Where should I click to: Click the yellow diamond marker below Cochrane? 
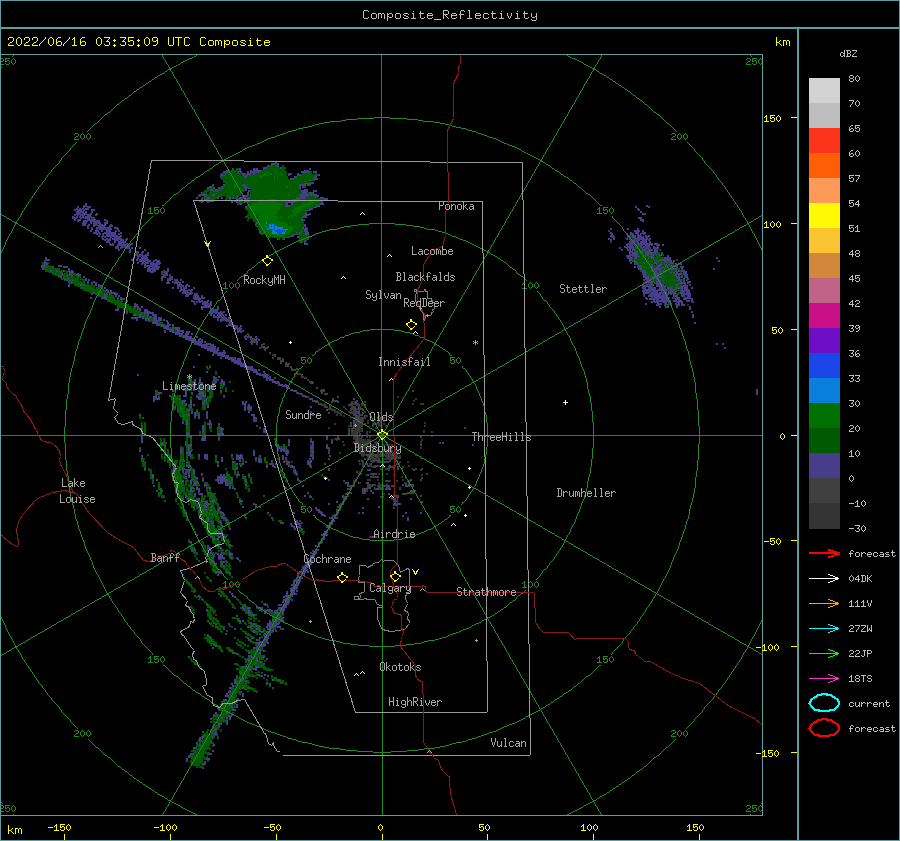(342, 577)
